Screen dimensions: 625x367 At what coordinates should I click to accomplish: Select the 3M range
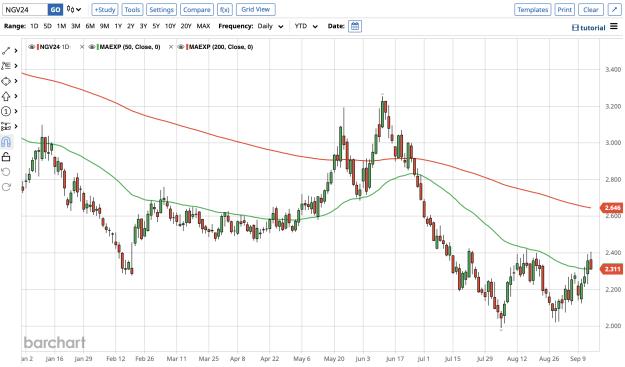coord(75,26)
